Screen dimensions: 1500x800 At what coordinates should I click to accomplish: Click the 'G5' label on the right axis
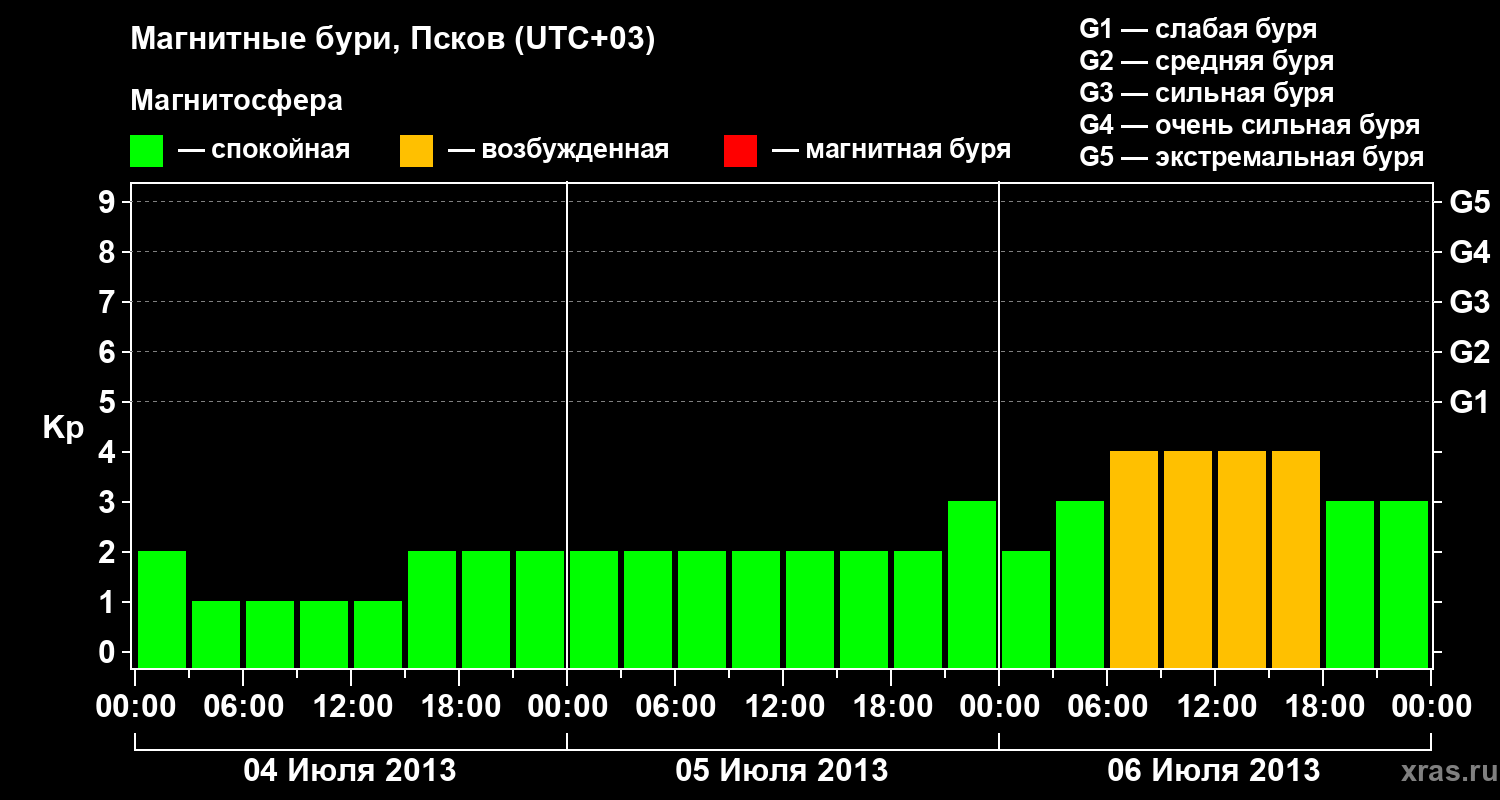[x=1469, y=202]
